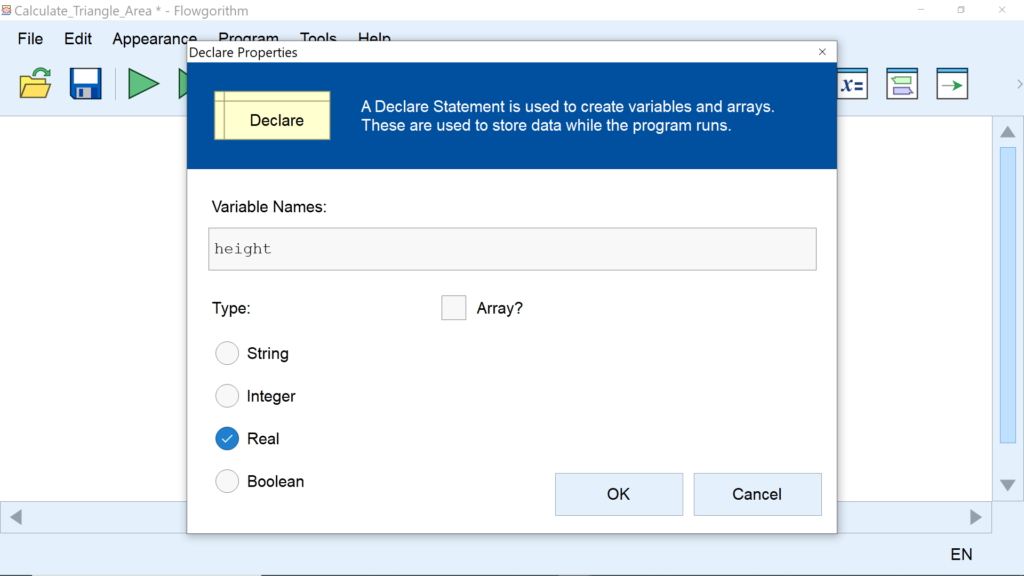Cancel the Declare Properties dialog

(757, 494)
